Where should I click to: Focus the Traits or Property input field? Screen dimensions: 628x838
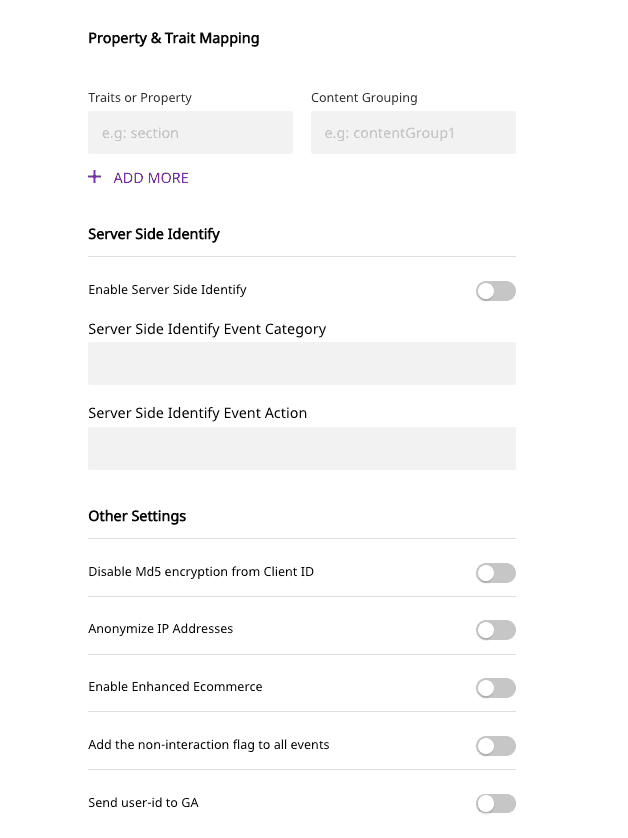pyautogui.click(x=190, y=132)
